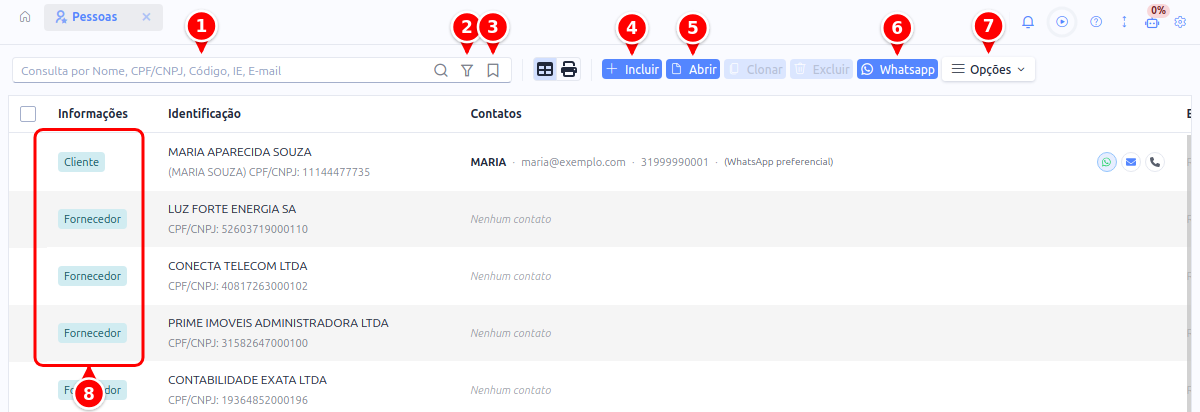Screen dimensions: 1200x412
Task: Close the Pessoas tab
Action: click(x=146, y=17)
